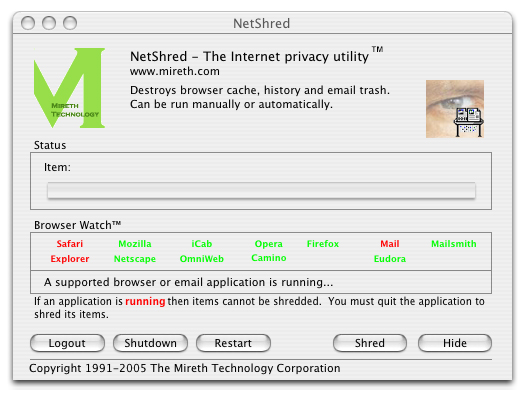Click the NetShred title bar text
The image size is (526, 394).
261,23
